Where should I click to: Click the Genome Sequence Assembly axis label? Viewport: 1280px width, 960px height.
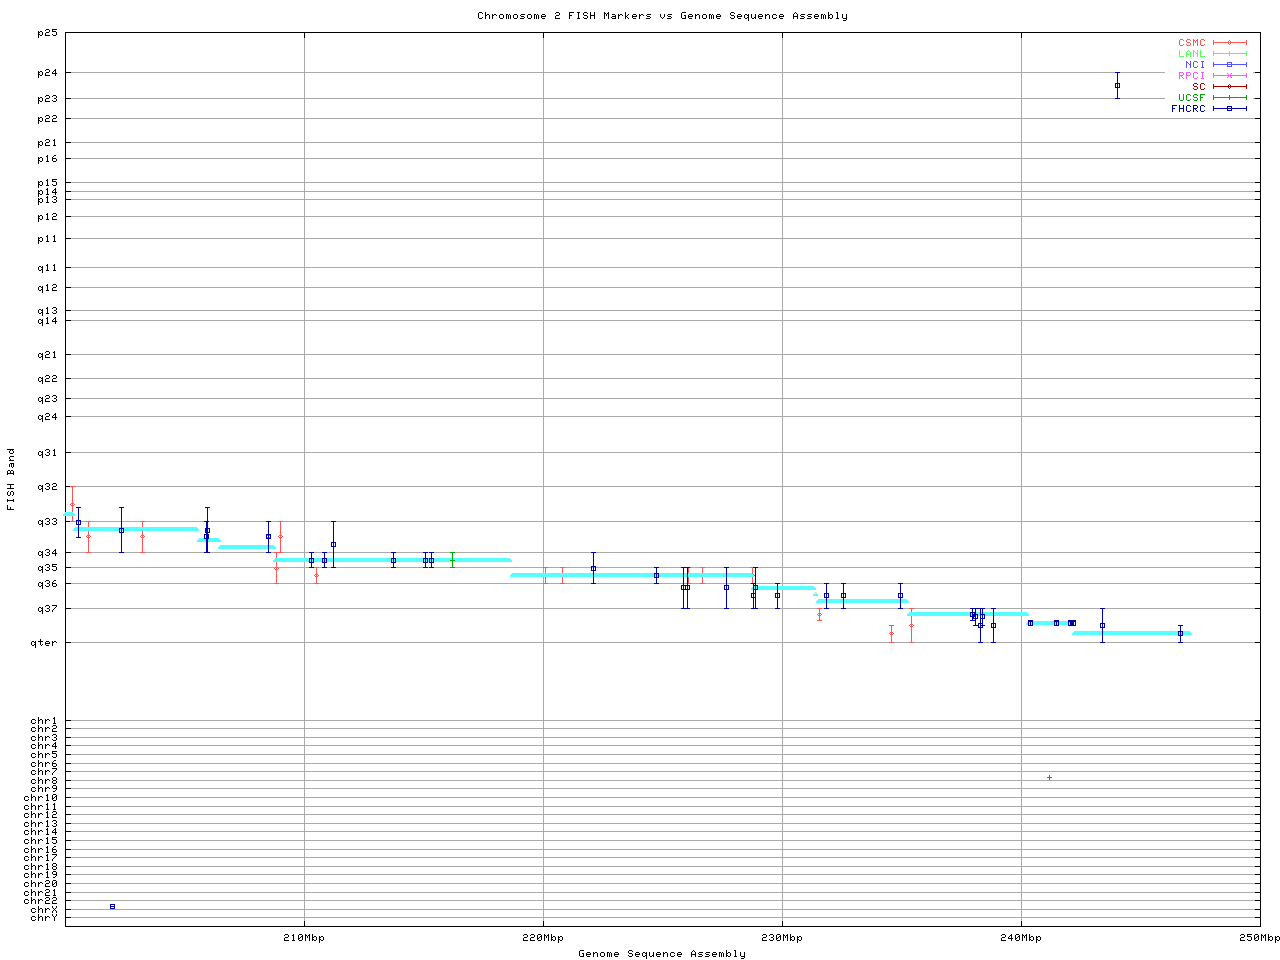(x=662, y=954)
